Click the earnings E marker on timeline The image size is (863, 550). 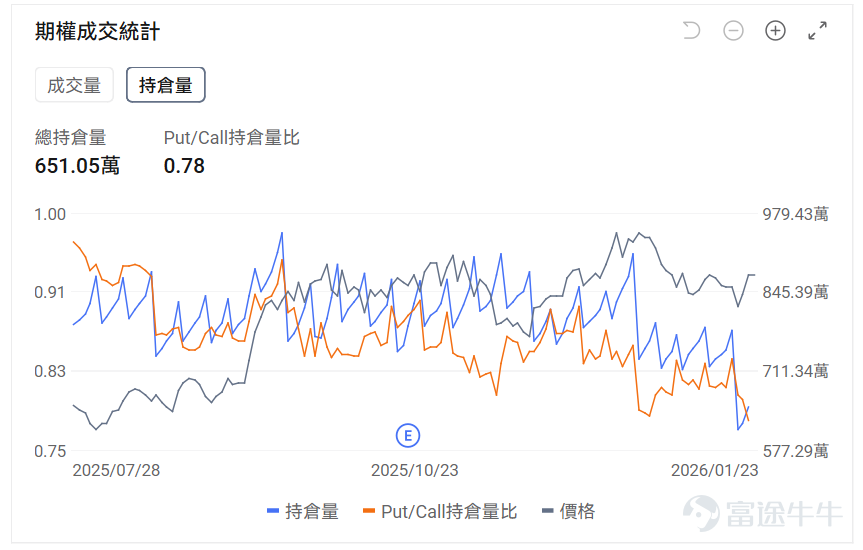tap(408, 435)
